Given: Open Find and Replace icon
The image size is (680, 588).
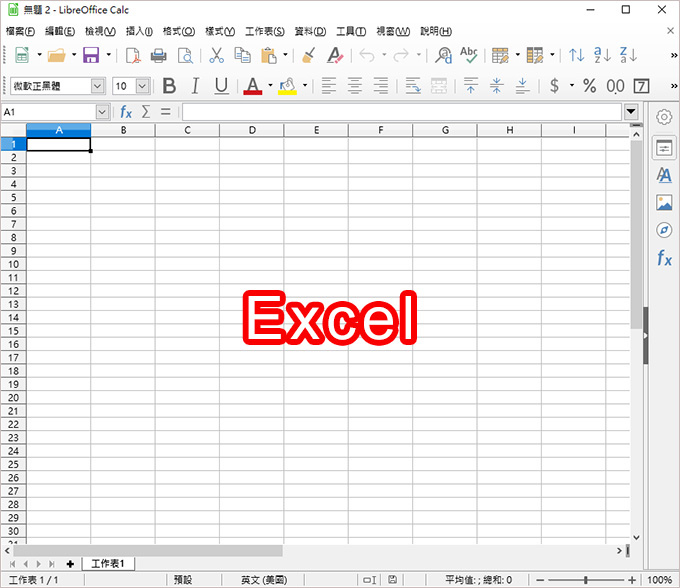Looking at the screenshot, I should pos(443,55).
